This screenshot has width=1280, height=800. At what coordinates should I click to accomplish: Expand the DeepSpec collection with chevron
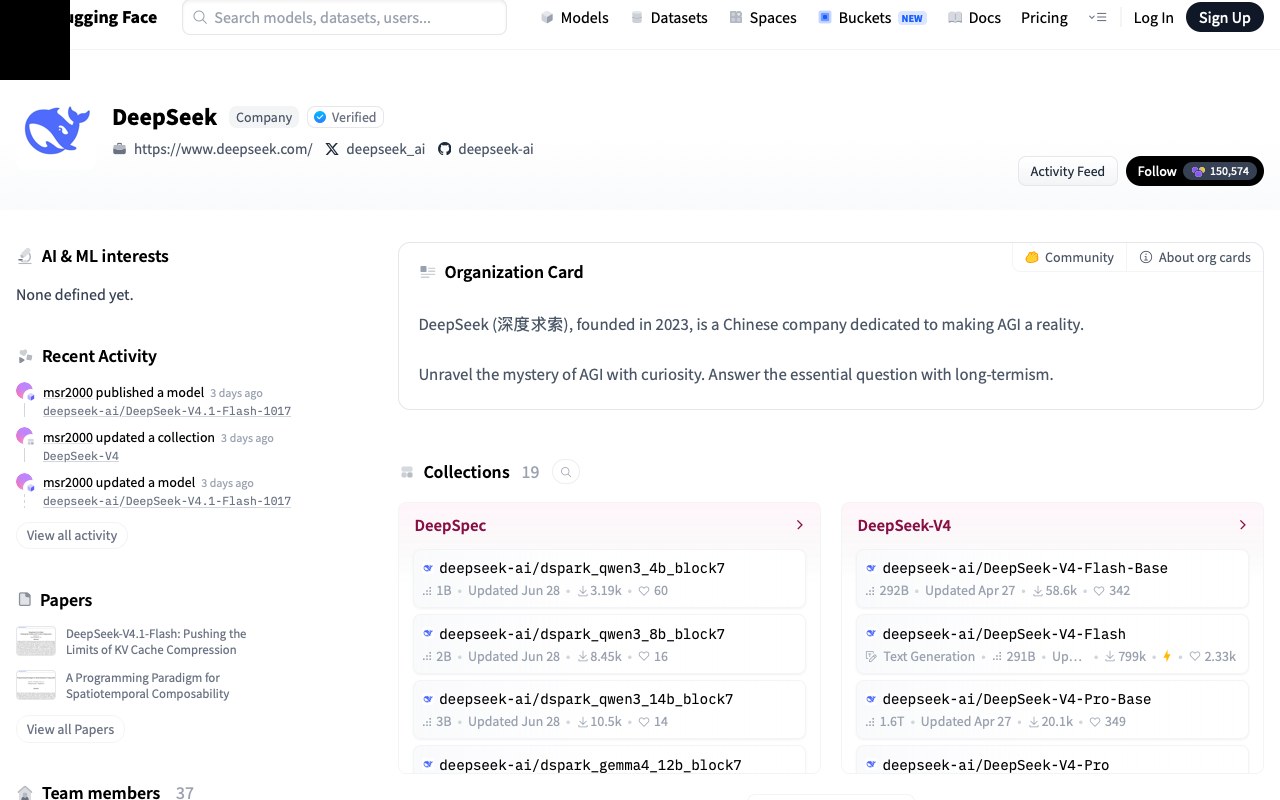[x=800, y=525]
